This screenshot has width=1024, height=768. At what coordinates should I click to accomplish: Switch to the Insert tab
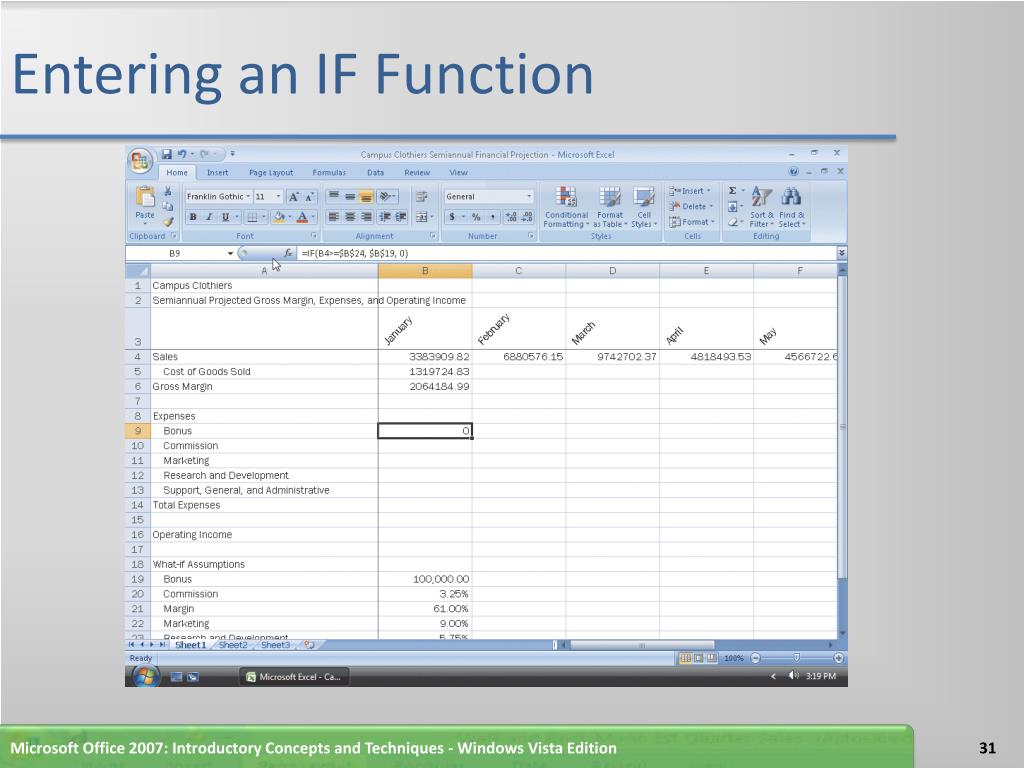[217, 172]
